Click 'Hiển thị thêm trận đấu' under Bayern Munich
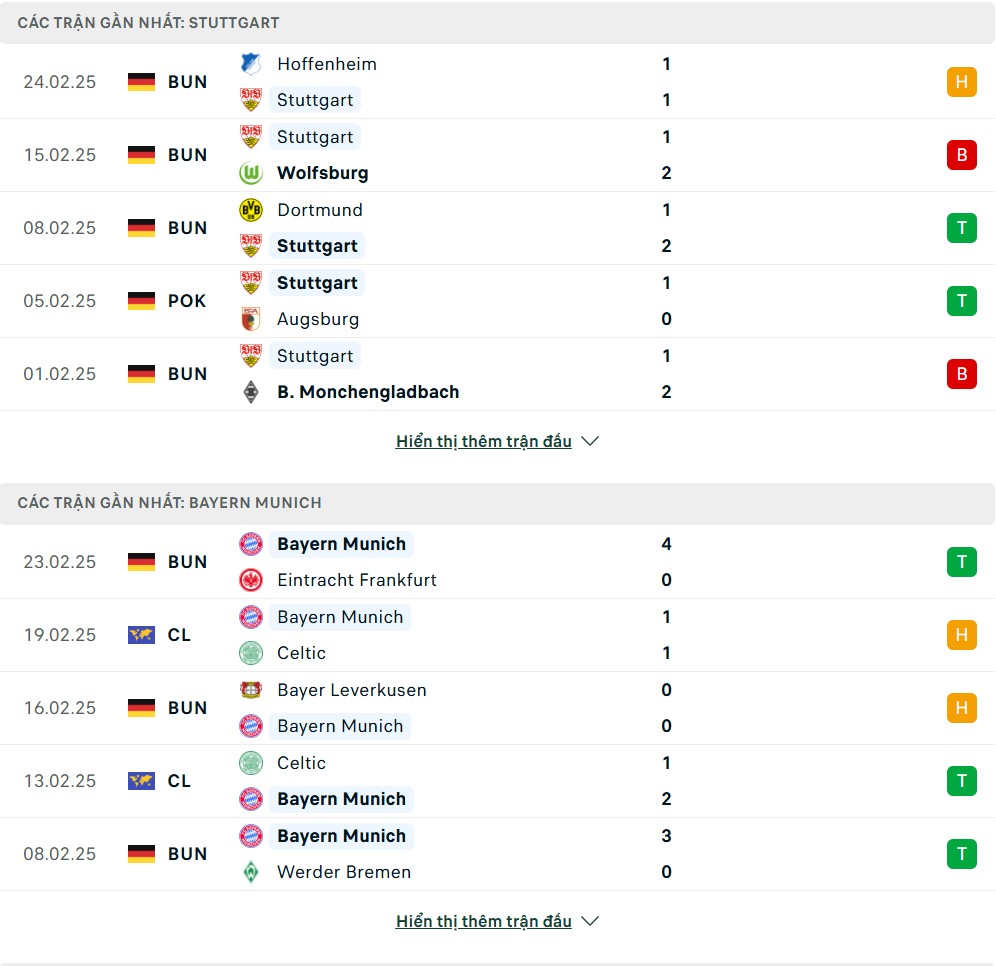The width and height of the screenshot is (996, 966). pyautogui.click(x=483, y=921)
